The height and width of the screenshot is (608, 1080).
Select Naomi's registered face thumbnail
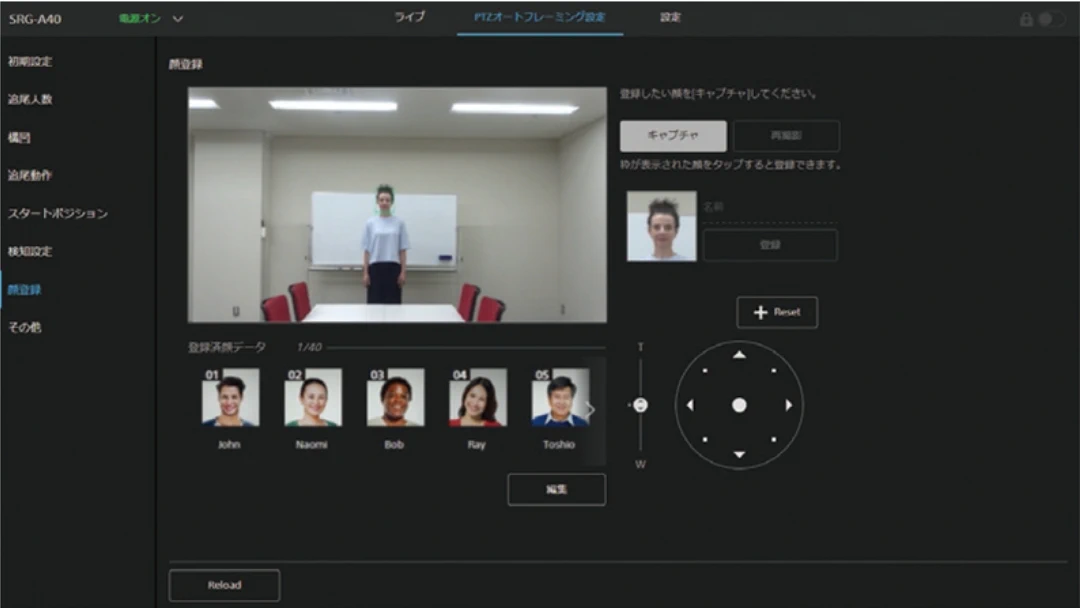[x=312, y=398]
